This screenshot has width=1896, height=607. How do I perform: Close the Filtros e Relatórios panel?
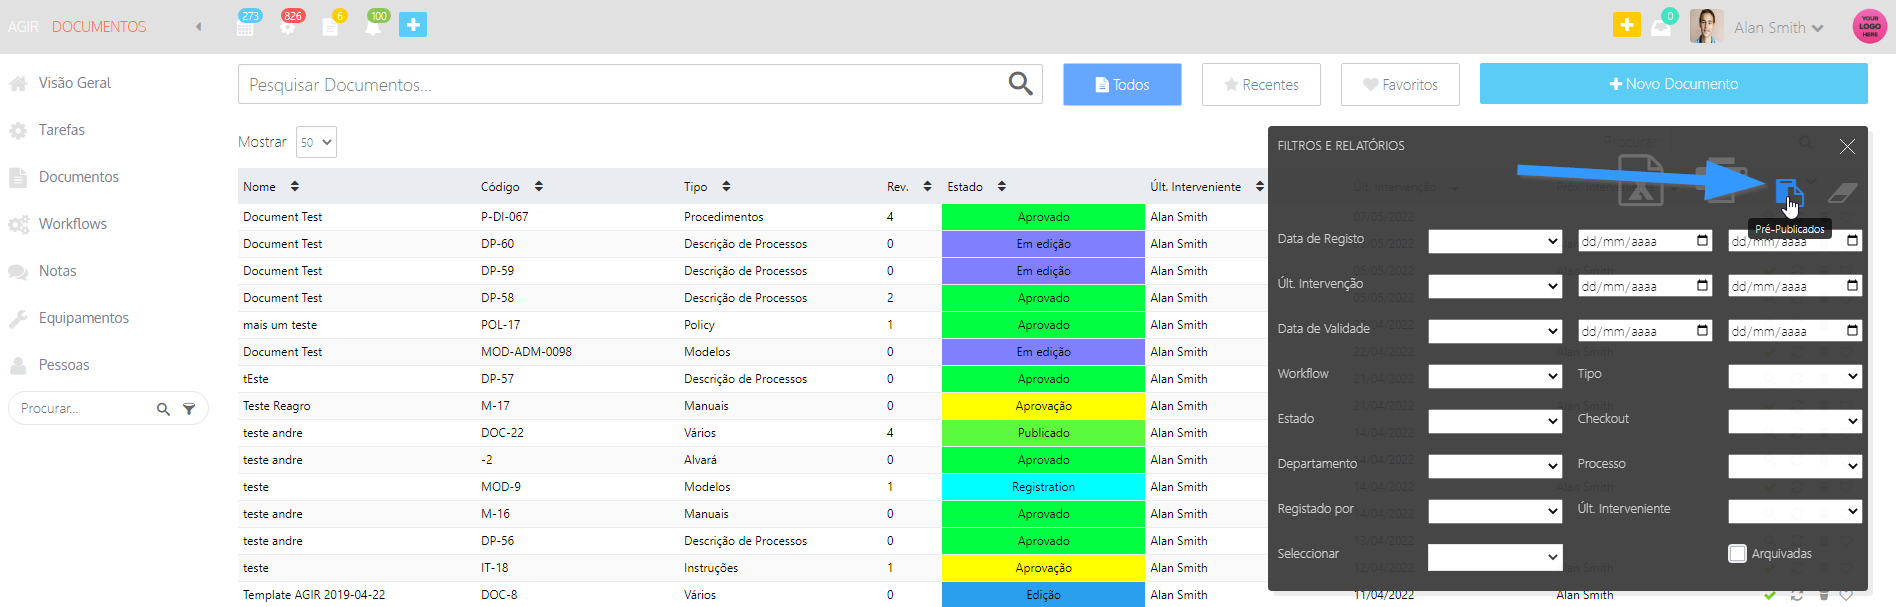point(1847,146)
